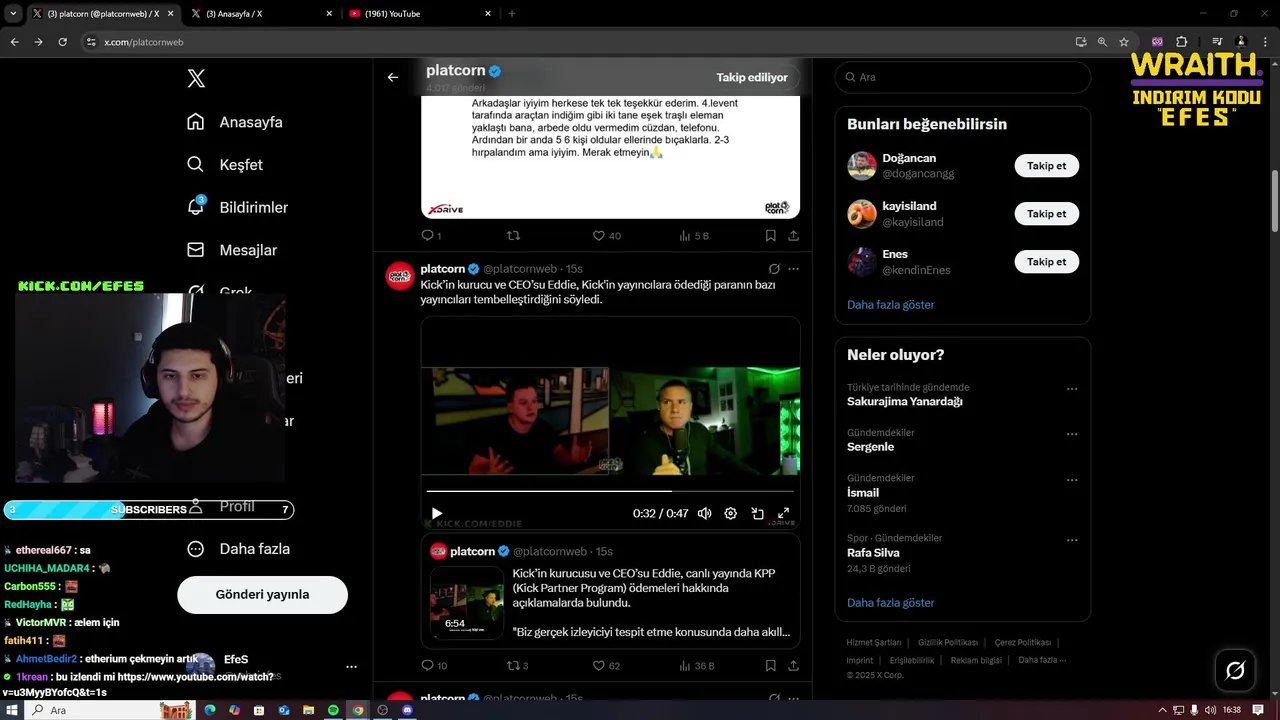Viewport: 1280px width, 720px height.
Task: Open more options on Eddie tweet
Action: click(793, 269)
